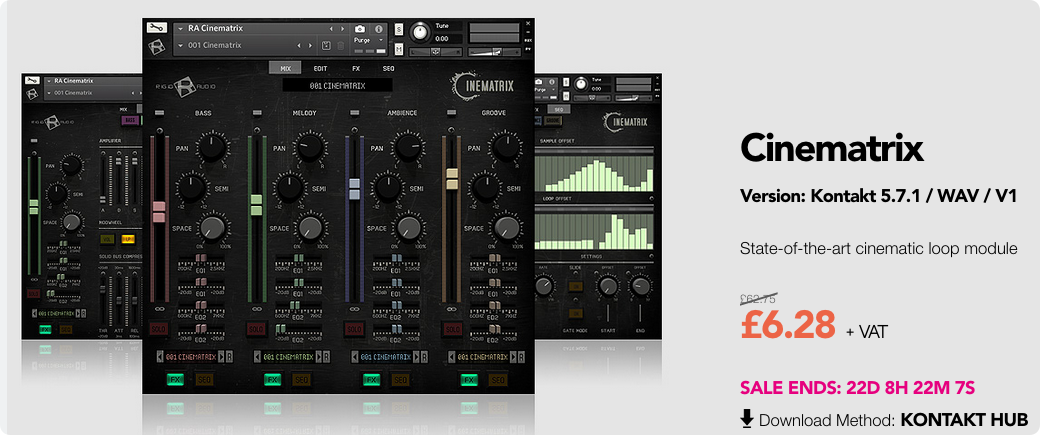This screenshot has width=1040, height=435.
Task: Click the AUX button on Kontakt header edge
Action: pos(528,39)
